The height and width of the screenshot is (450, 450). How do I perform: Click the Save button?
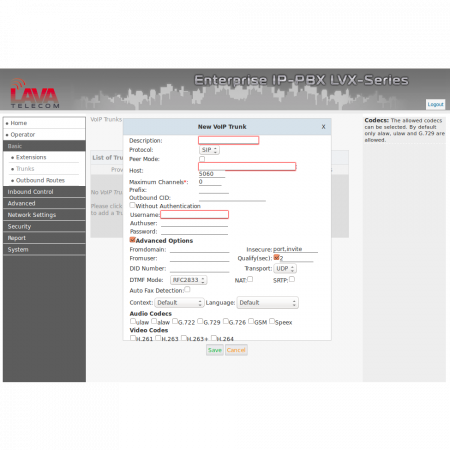[215, 350]
